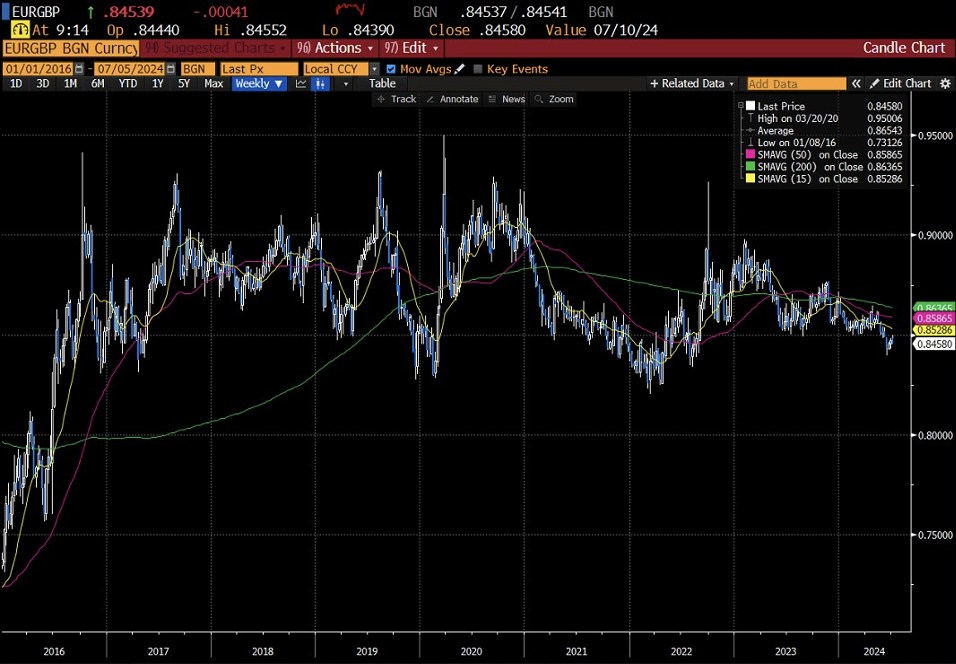Open chart type dropdown arrow
This screenshot has width=956, height=664.
click(346, 84)
